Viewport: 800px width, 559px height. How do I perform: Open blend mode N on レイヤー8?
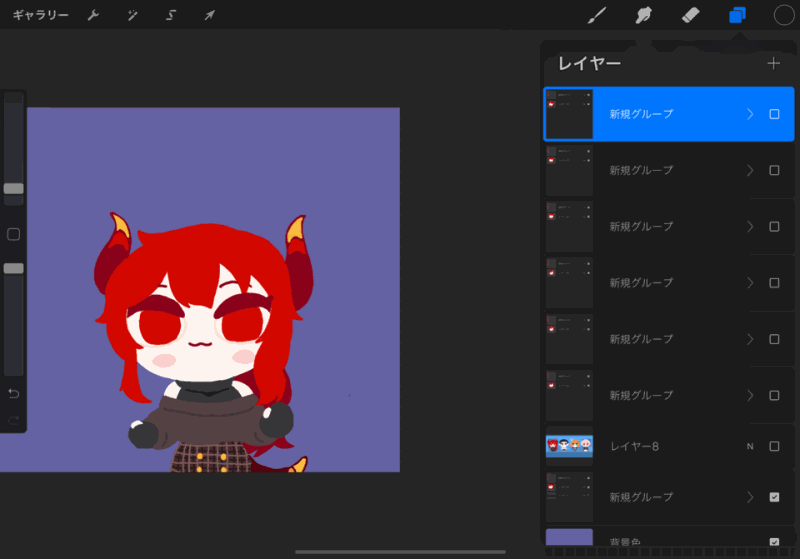click(x=750, y=446)
